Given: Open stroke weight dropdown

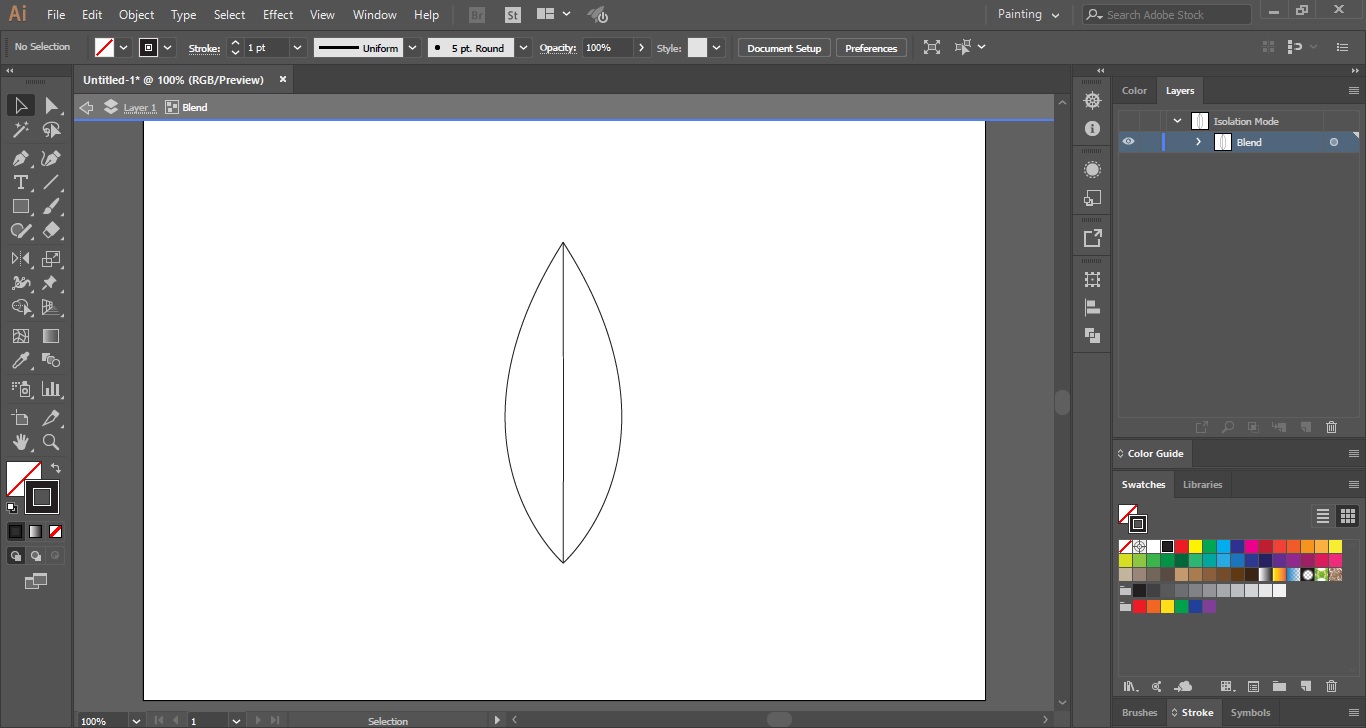Looking at the screenshot, I should pyautogui.click(x=297, y=48).
